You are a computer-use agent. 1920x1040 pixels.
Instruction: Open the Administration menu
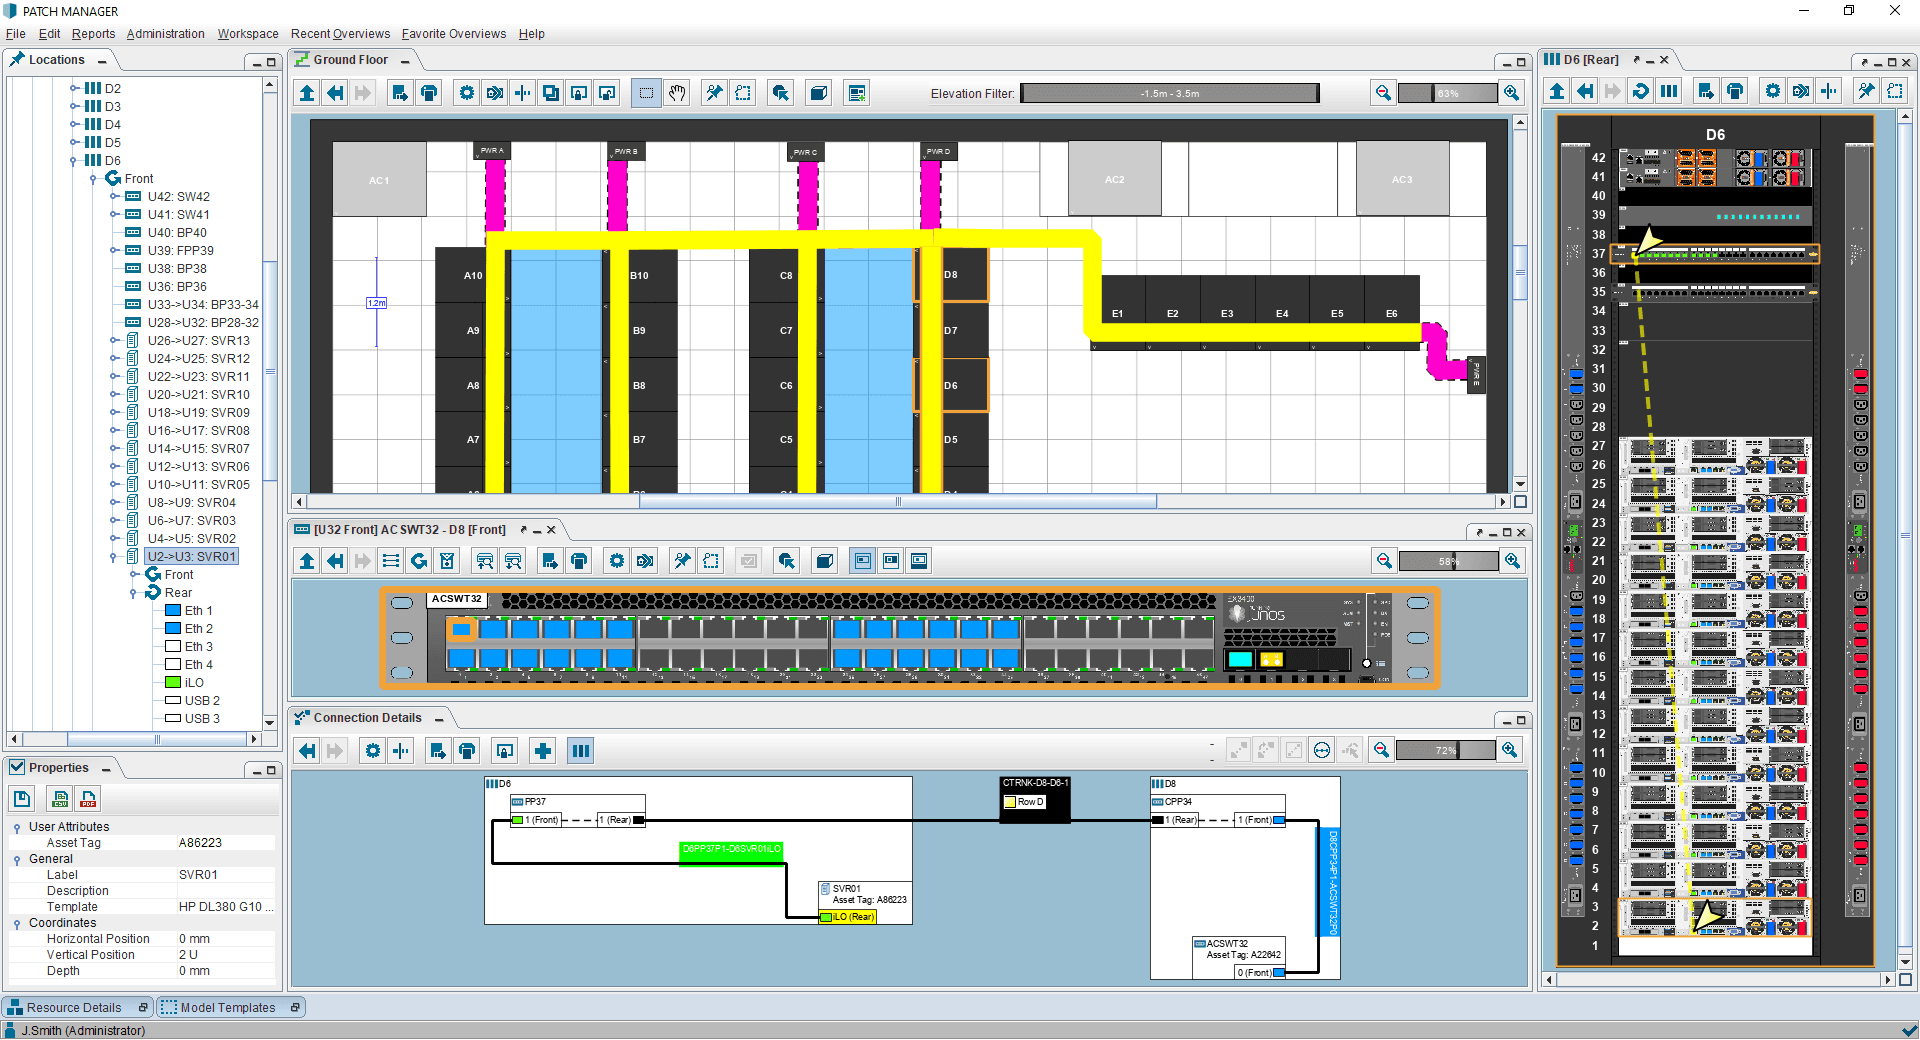(x=165, y=33)
